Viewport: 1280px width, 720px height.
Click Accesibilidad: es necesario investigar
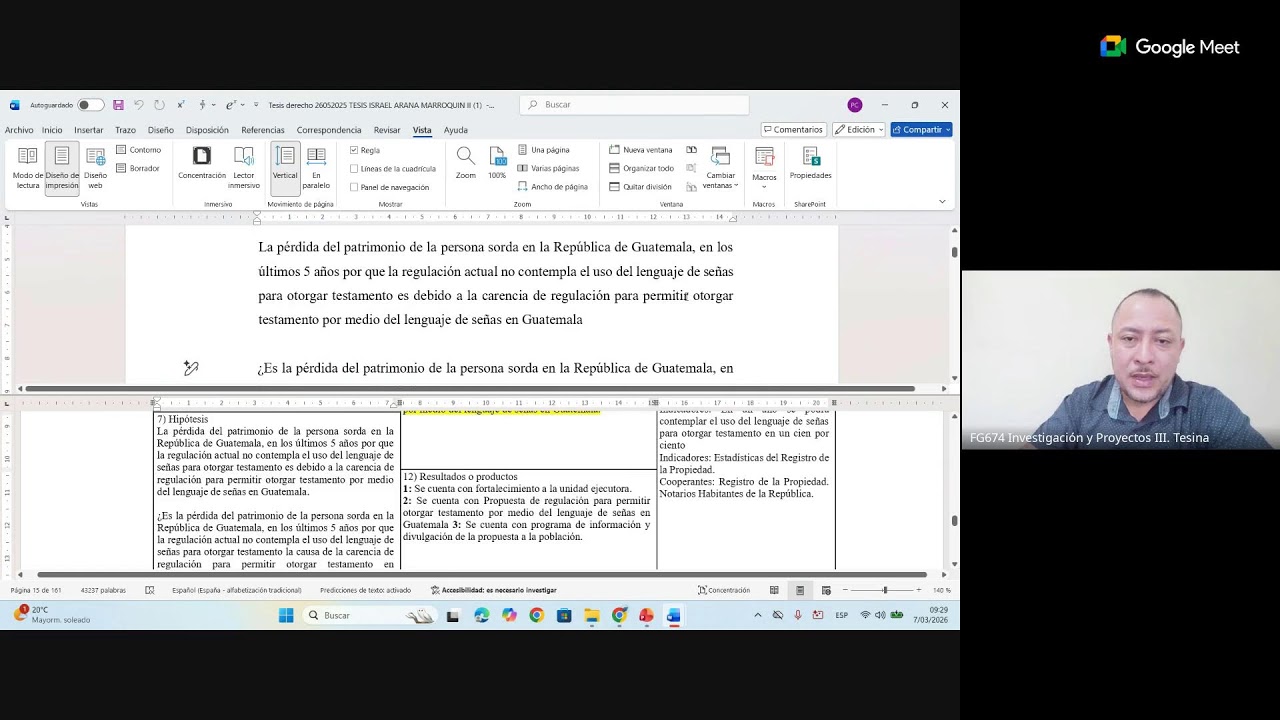click(x=493, y=590)
